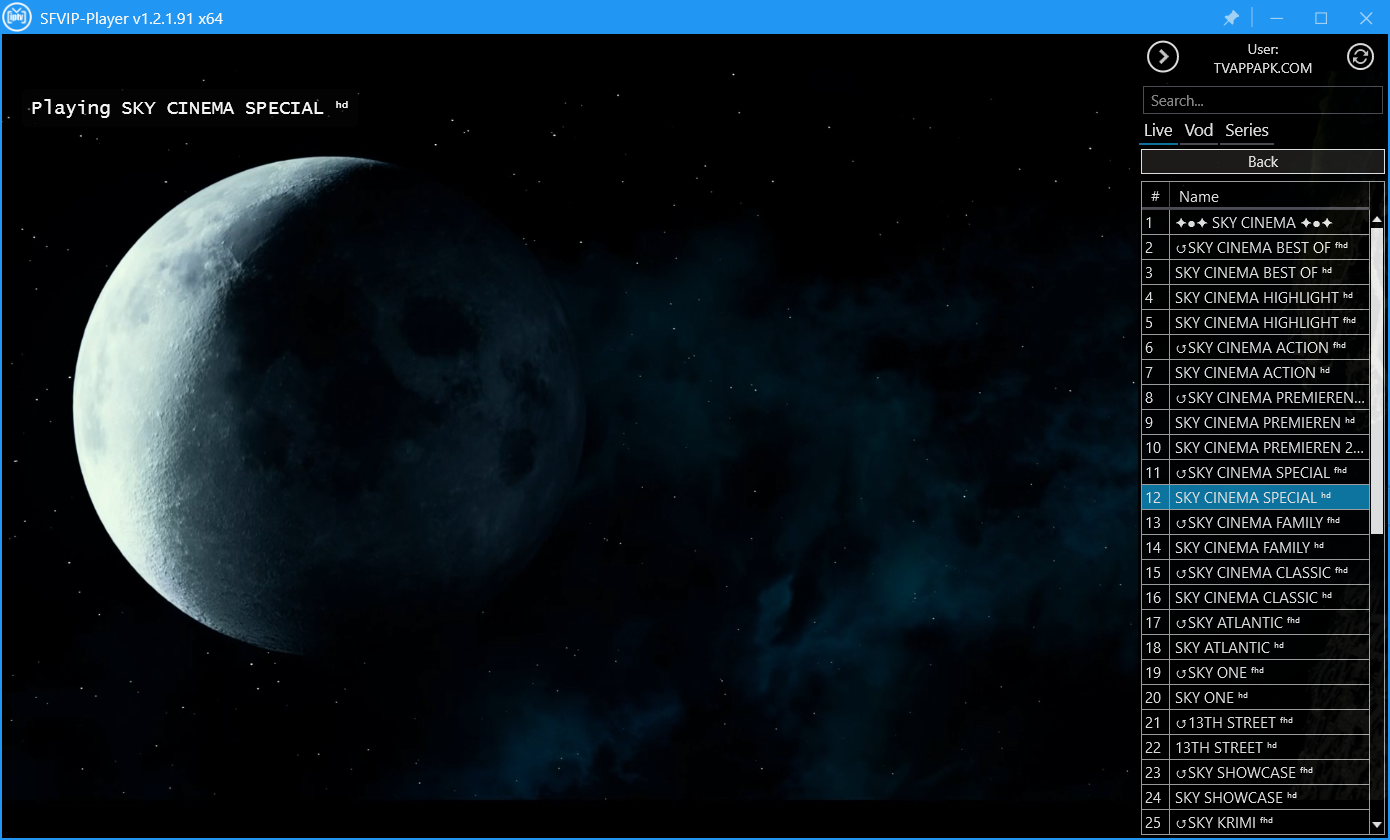The width and height of the screenshot is (1390, 840).
Task: Select channel 11, SKY CINEMA SPECIAL fhd
Action: tap(1256, 473)
